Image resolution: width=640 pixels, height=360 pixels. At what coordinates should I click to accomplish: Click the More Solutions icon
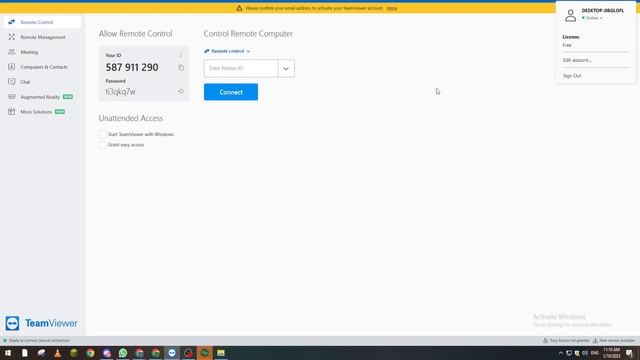(x=11, y=111)
